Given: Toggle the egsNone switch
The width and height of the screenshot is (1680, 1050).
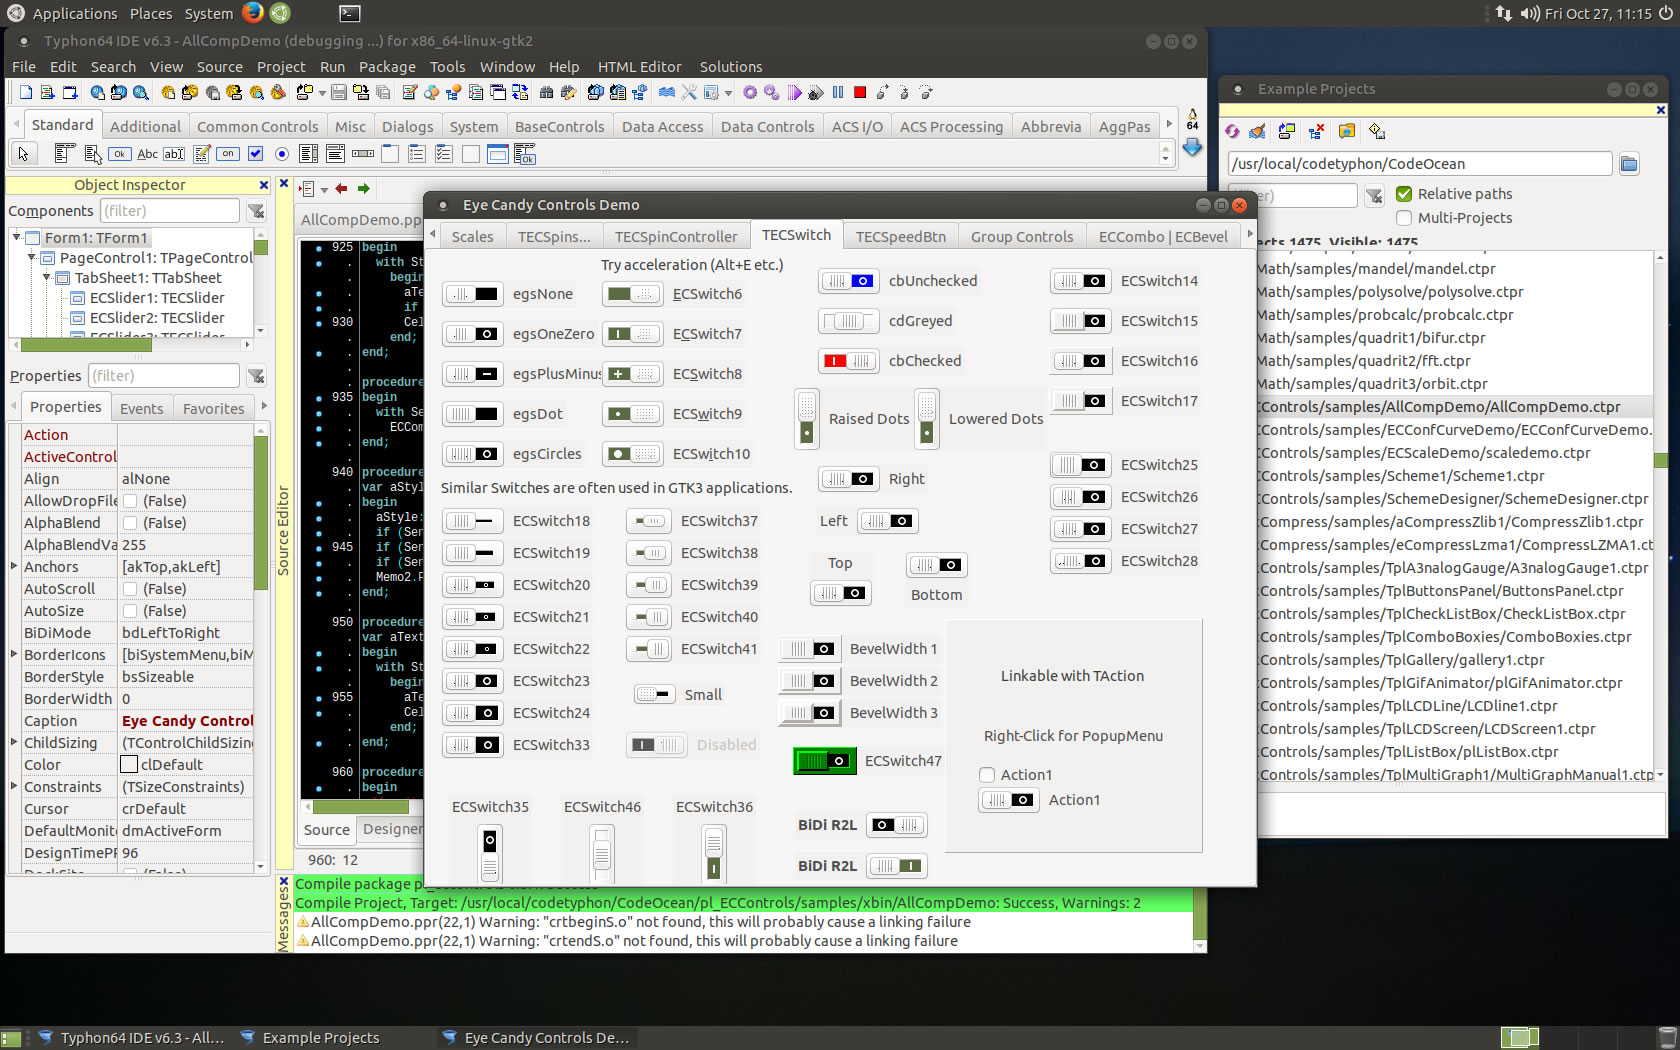Looking at the screenshot, I should click(x=473, y=294).
